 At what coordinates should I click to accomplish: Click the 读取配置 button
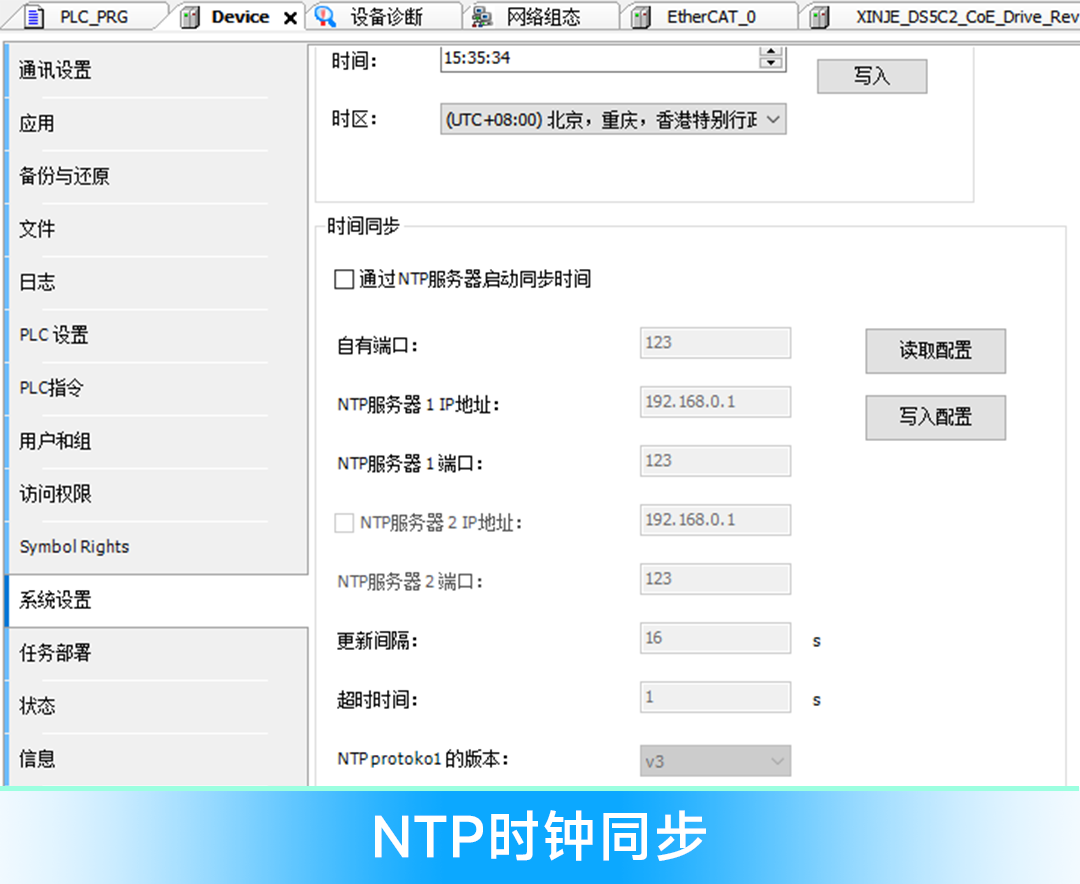pos(935,351)
